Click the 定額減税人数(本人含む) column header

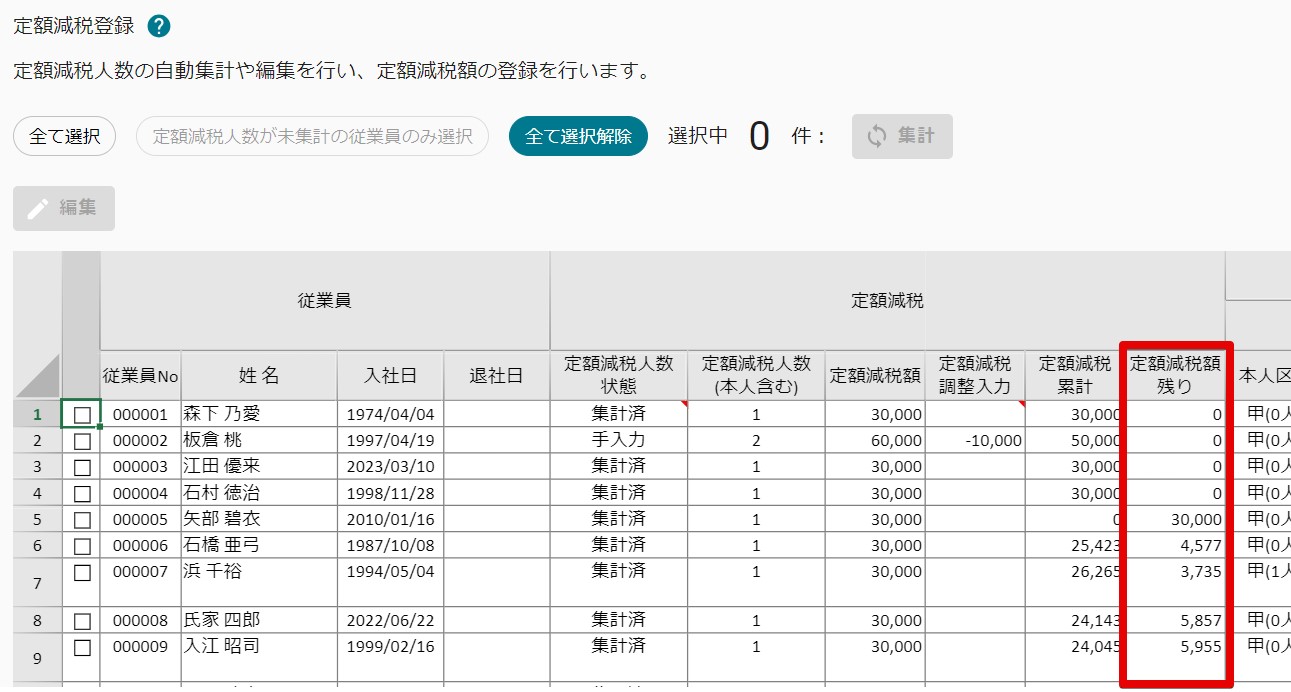click(756, 376)
